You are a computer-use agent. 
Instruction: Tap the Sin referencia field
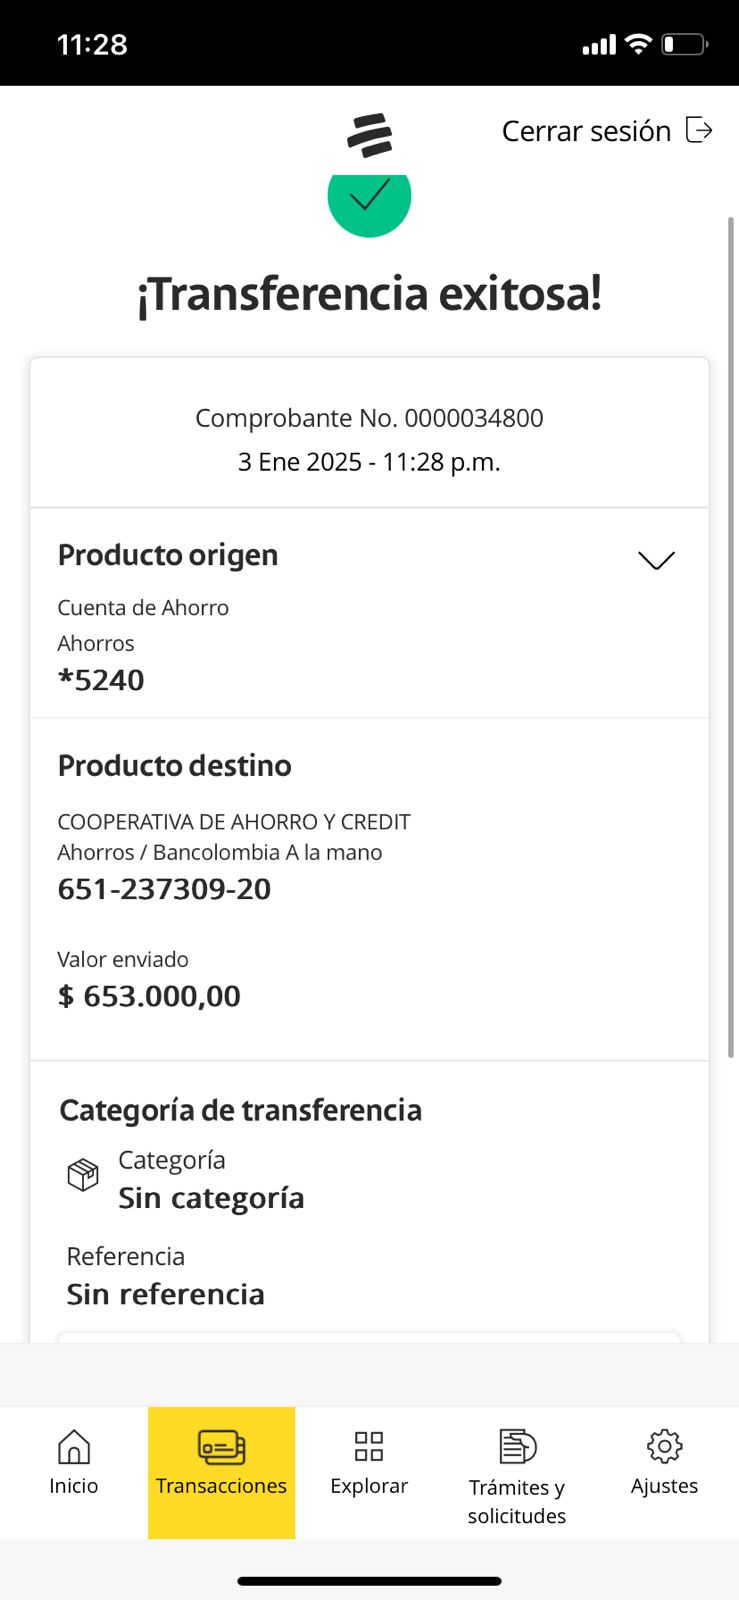point(166,1294)
